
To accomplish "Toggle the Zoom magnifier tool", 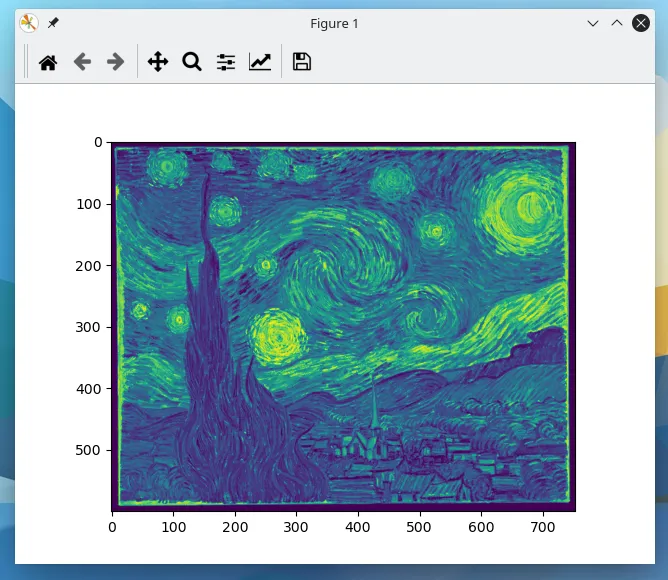I will (x=192, y=62).
